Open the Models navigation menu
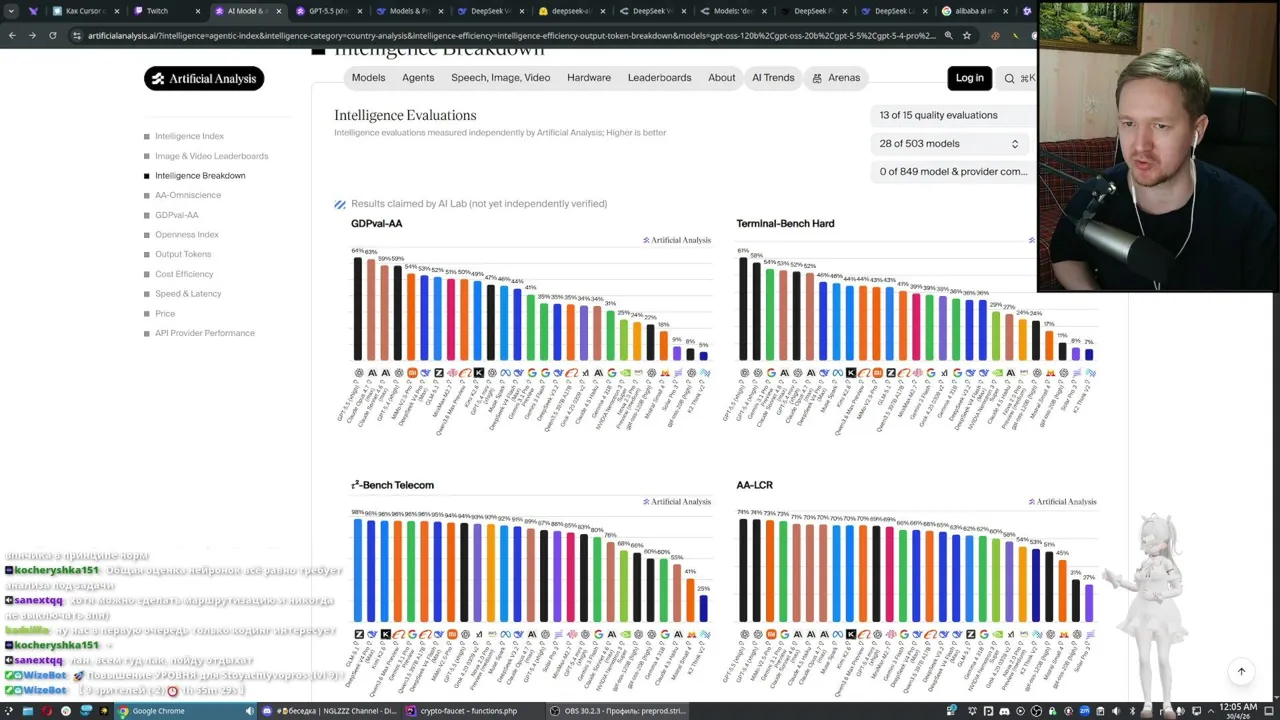Viewport: 1280px width, 720px height. click(x=368, y=78)
